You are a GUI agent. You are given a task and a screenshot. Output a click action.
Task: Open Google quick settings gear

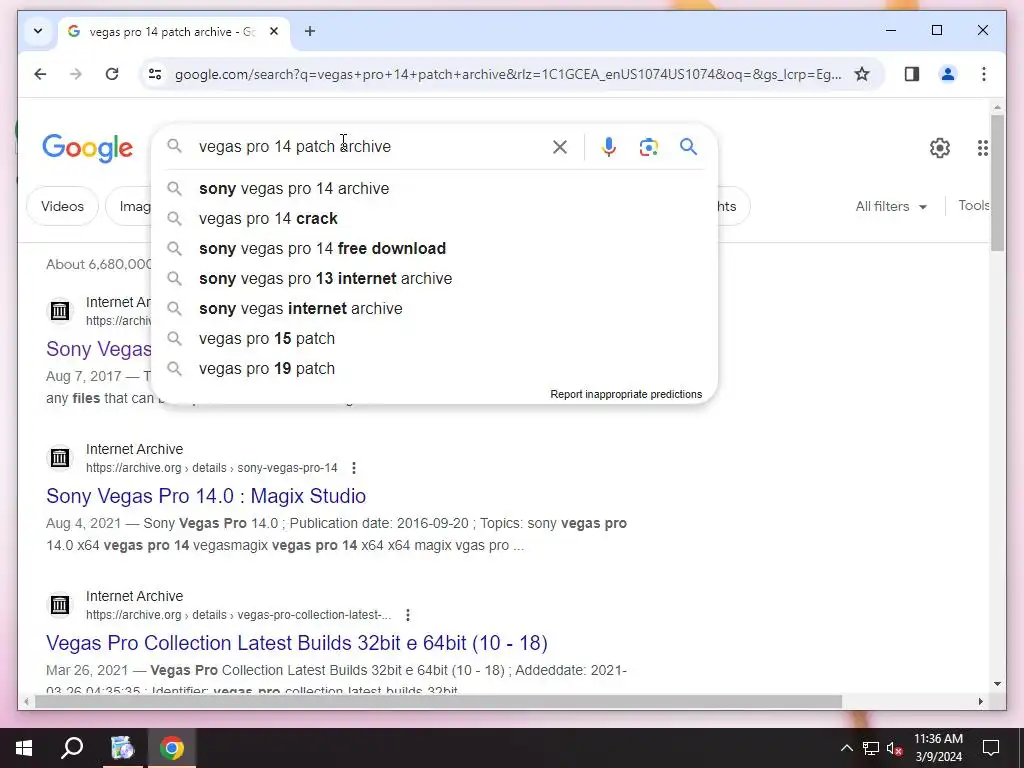tap(940, 148)
